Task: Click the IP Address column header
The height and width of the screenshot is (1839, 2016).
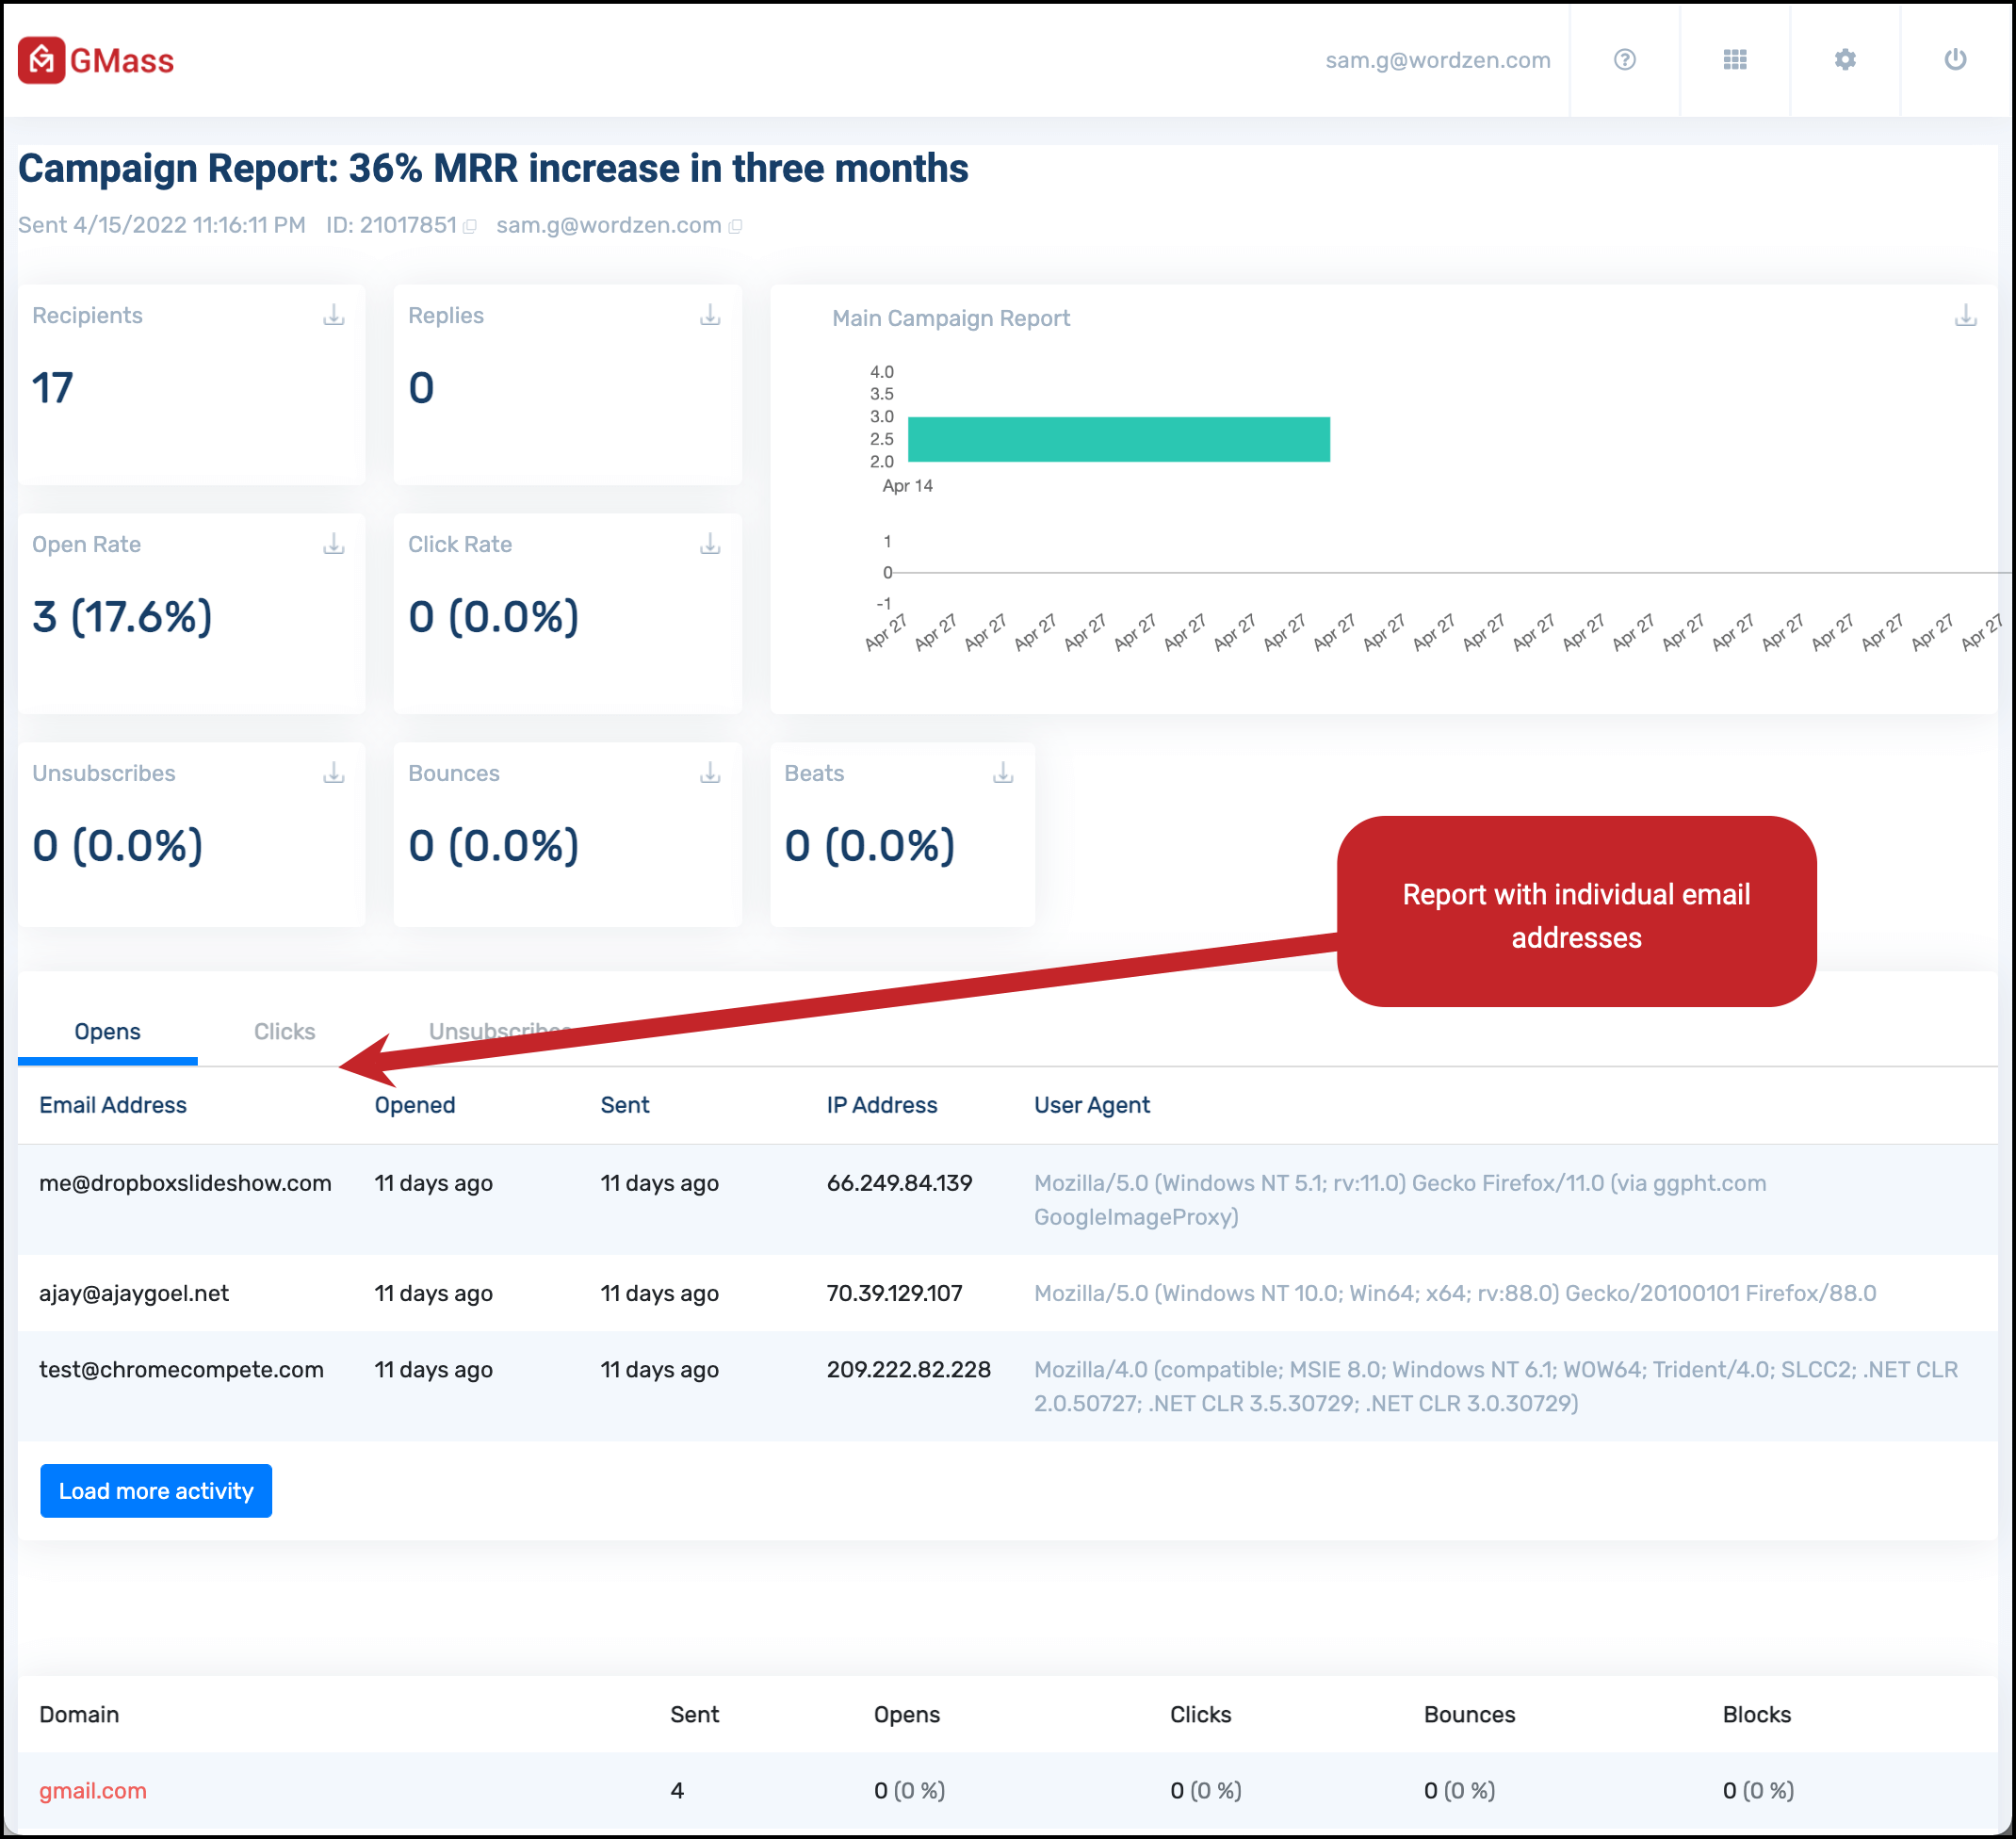Action: pos(882,1105)
